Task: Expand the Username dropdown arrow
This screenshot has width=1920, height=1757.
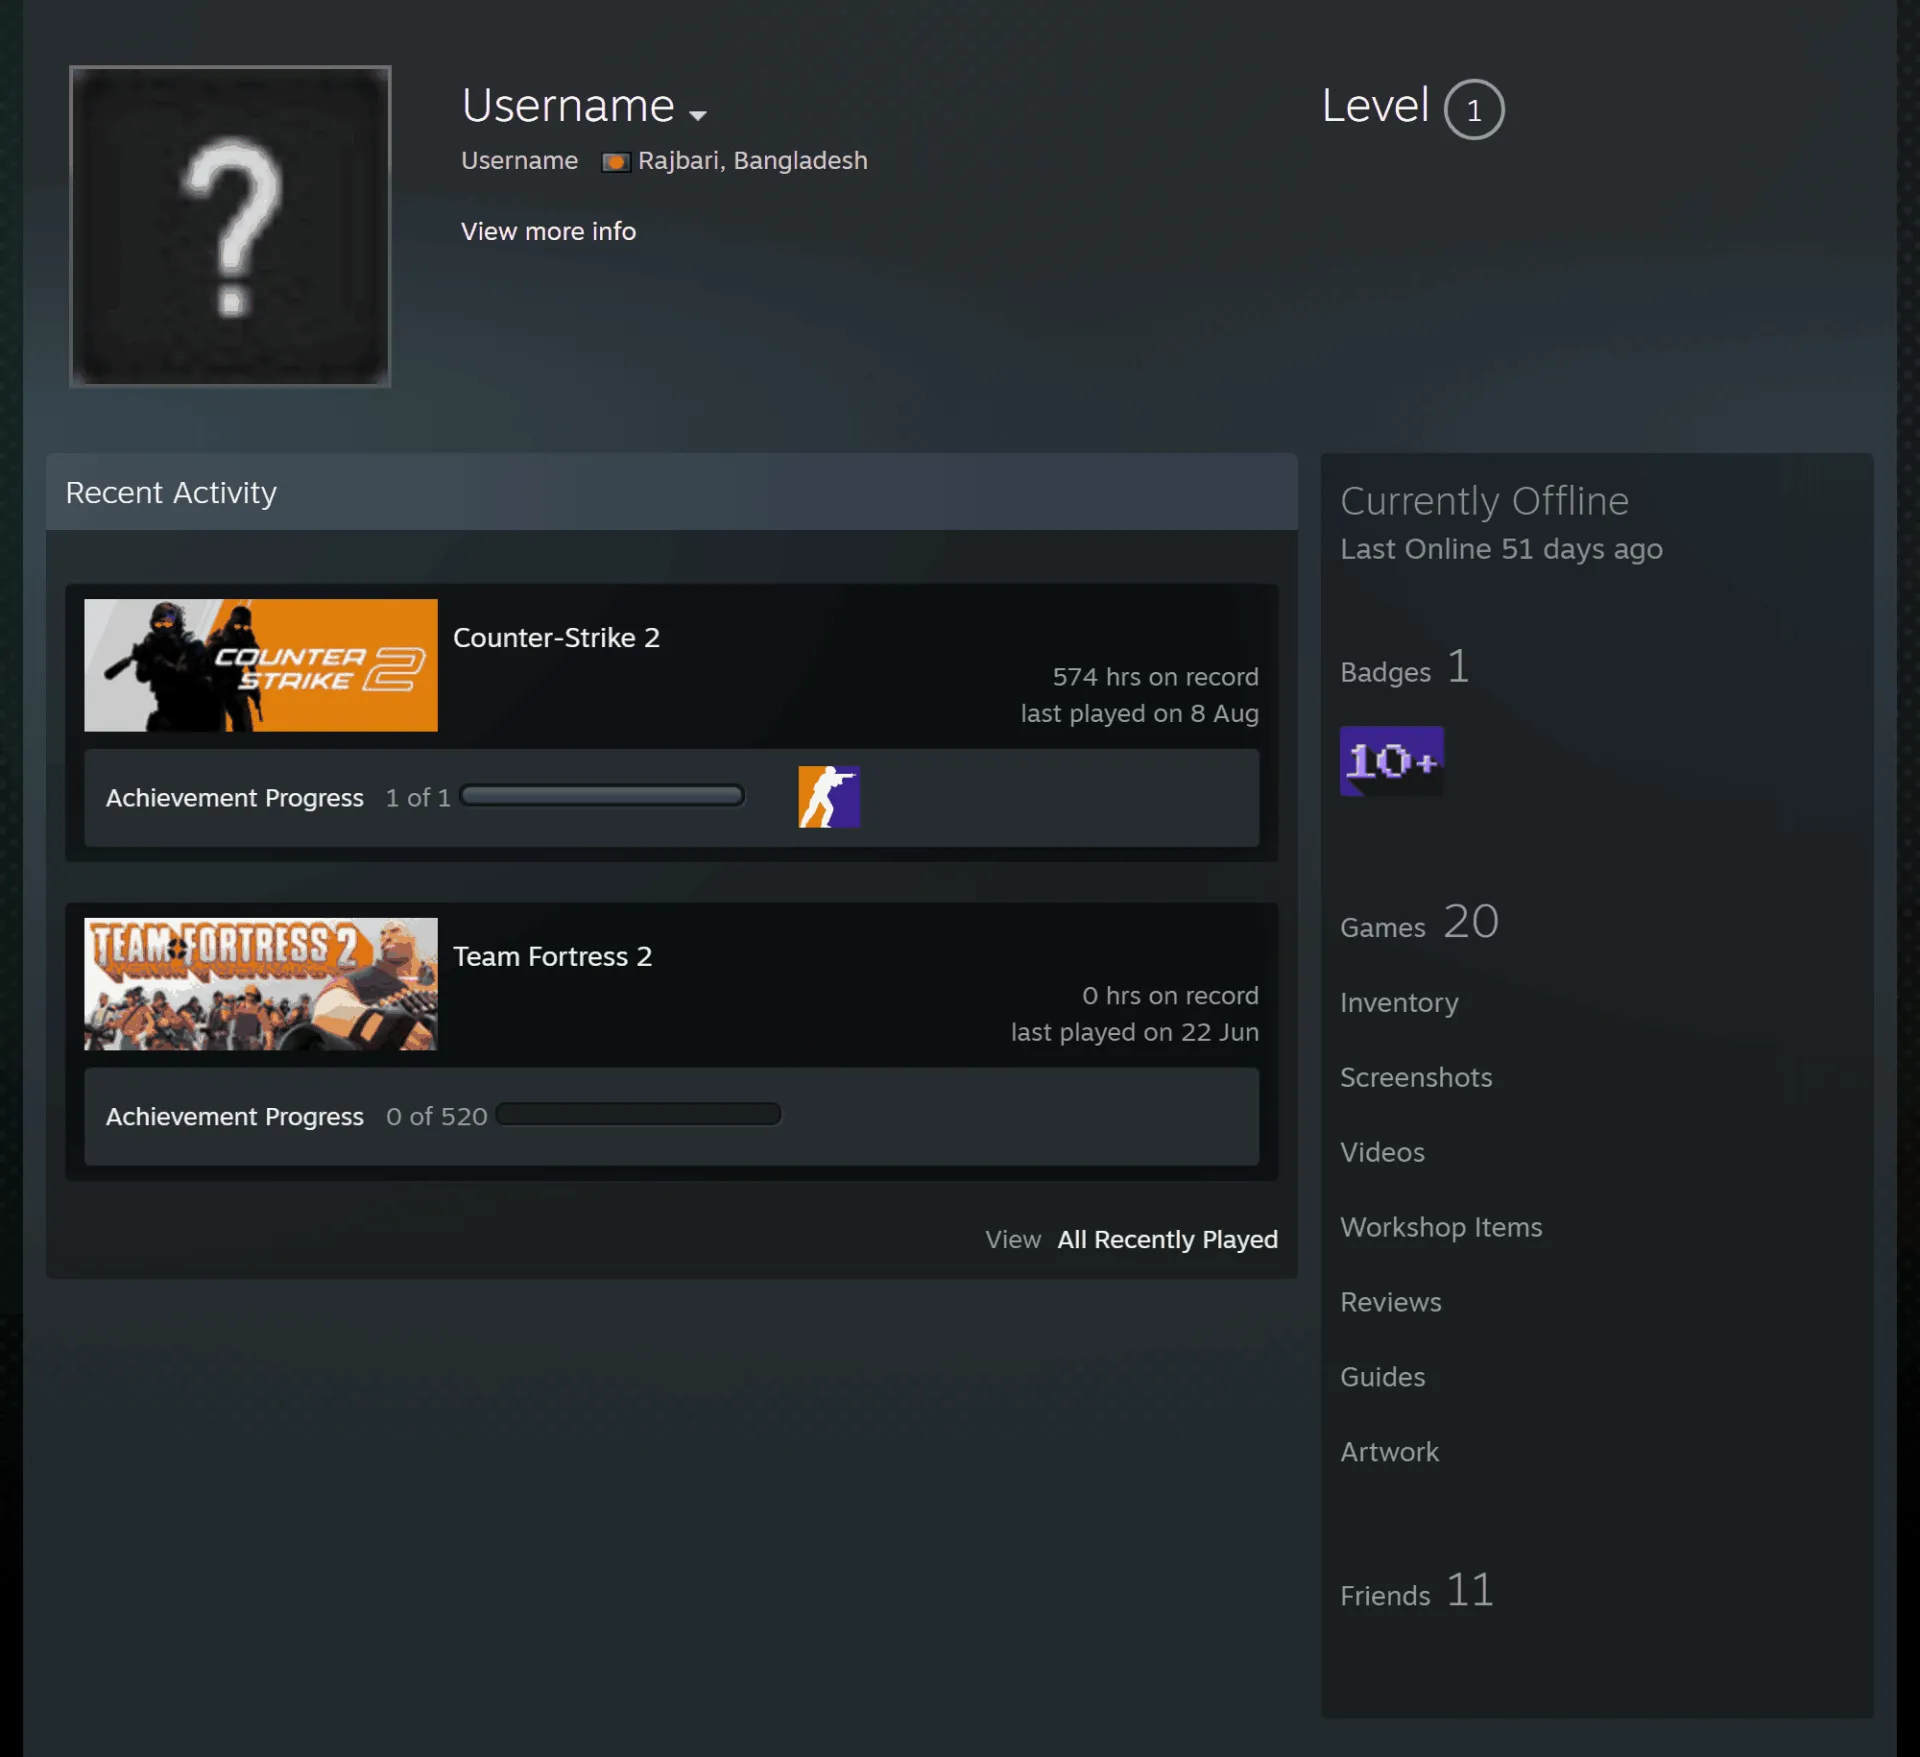Action: tap(698, 115)
